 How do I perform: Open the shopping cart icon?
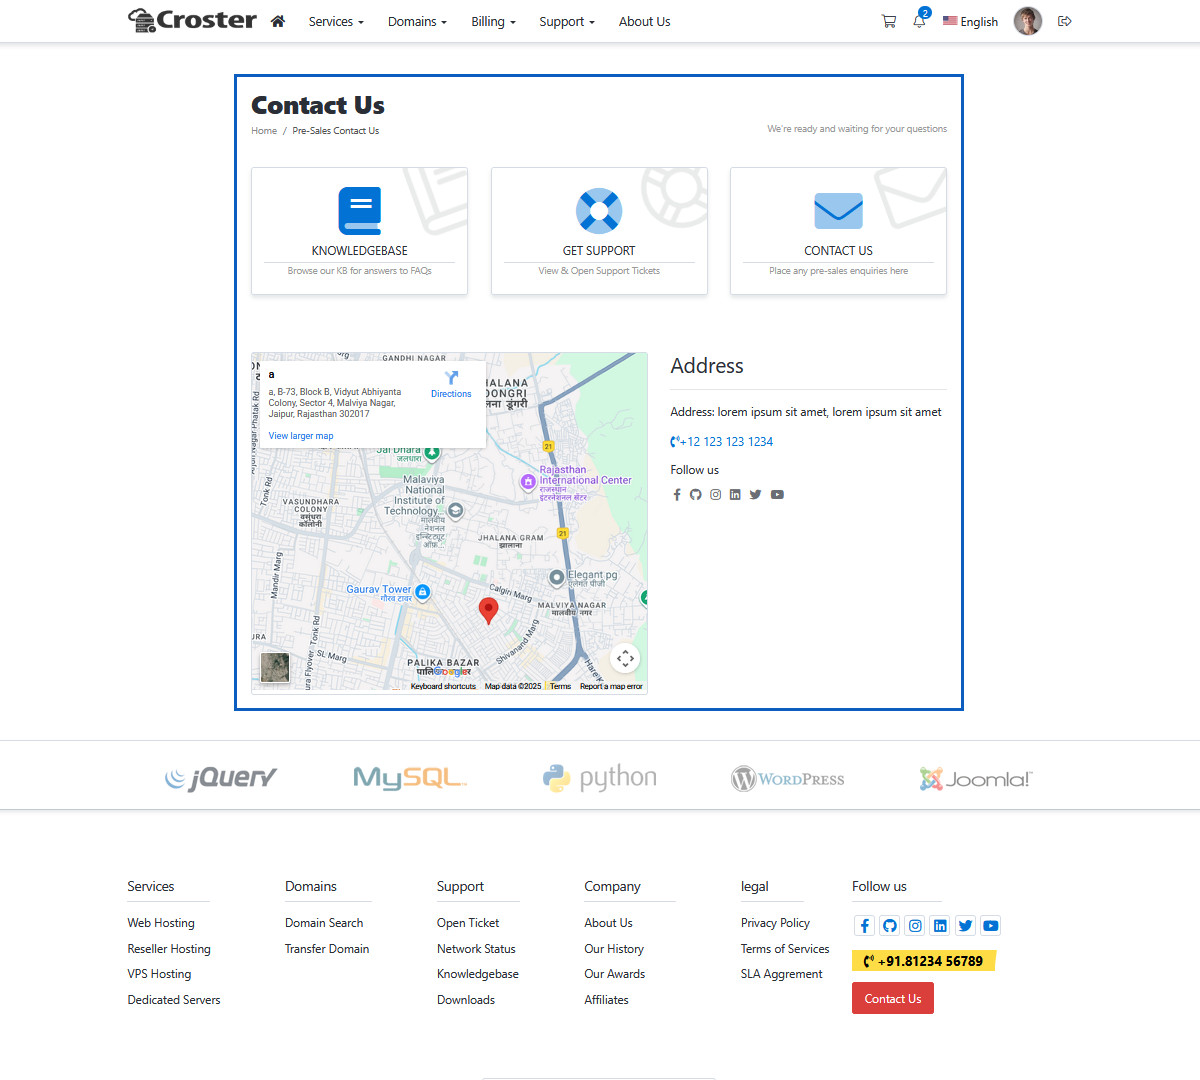pos(888,21)
